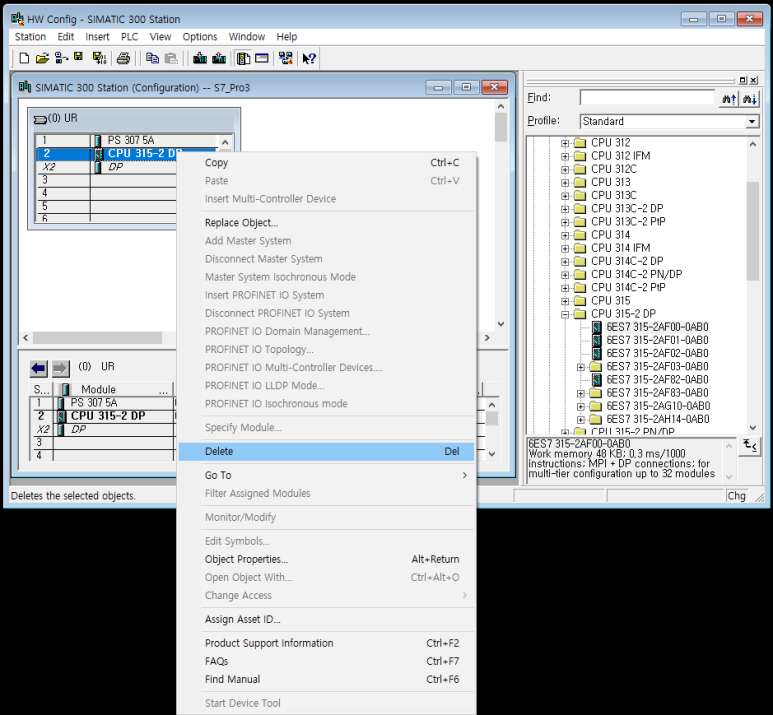Click Find Manual in context menu
773x715 pixels.
326,679
